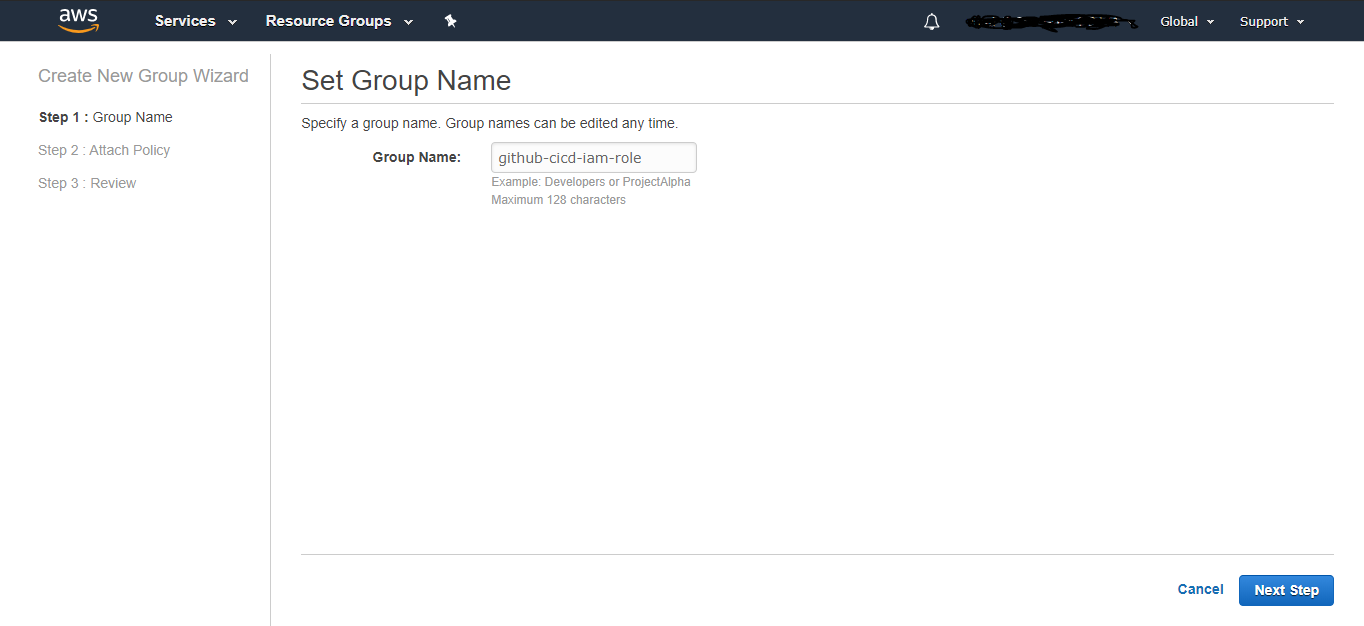Click the Group Name text field
The height and width of the screenshot is (626, 1364).
tap(593, 157)
